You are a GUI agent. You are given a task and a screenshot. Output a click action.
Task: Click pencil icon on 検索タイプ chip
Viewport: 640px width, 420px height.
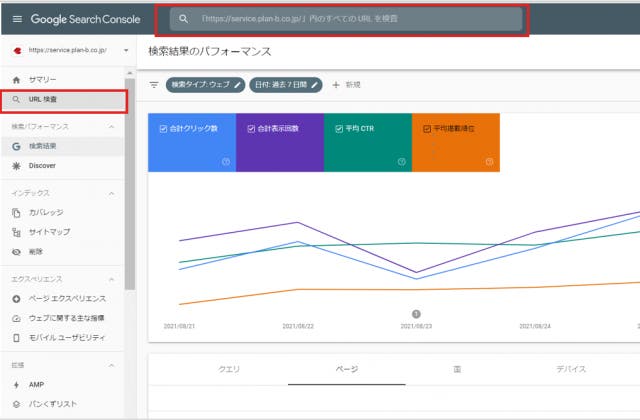point(238,85)
